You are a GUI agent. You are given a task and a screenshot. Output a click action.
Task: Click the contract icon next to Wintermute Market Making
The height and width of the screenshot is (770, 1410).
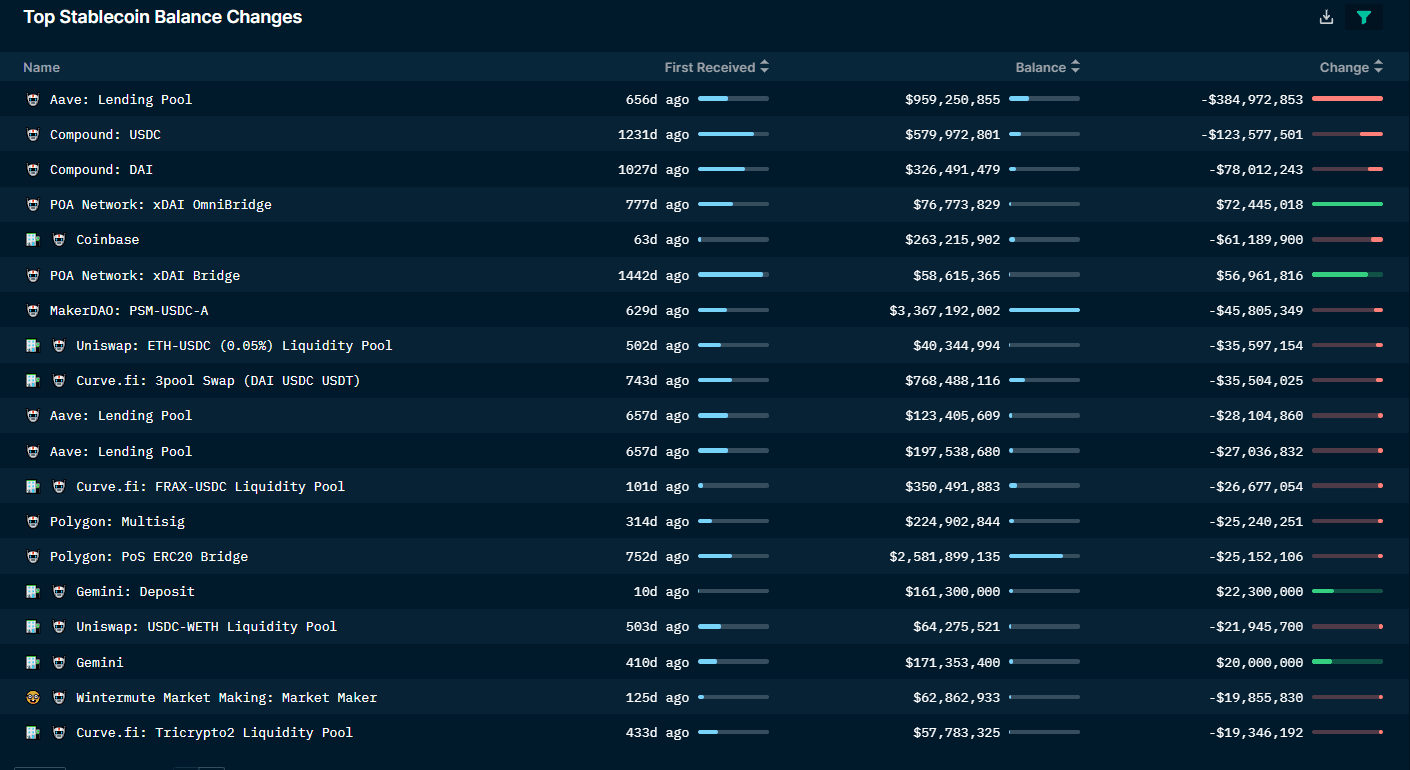coord(59,698)
